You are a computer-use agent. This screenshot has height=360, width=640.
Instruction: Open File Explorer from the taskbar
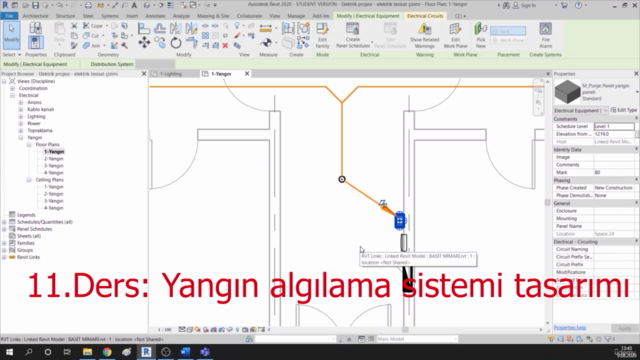[x=87, y=352]
